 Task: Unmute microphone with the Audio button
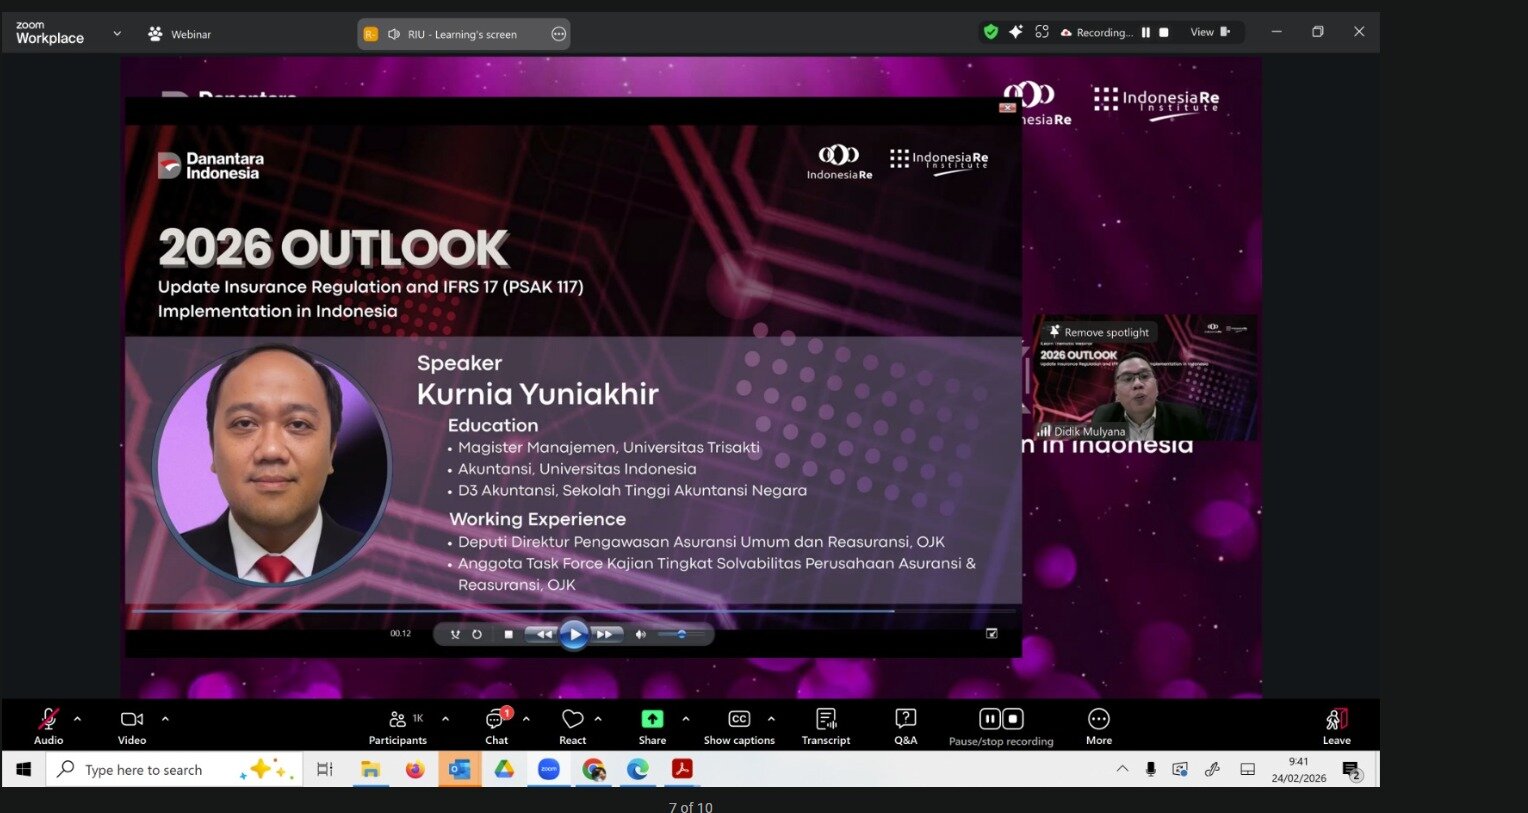coord(48,724)
